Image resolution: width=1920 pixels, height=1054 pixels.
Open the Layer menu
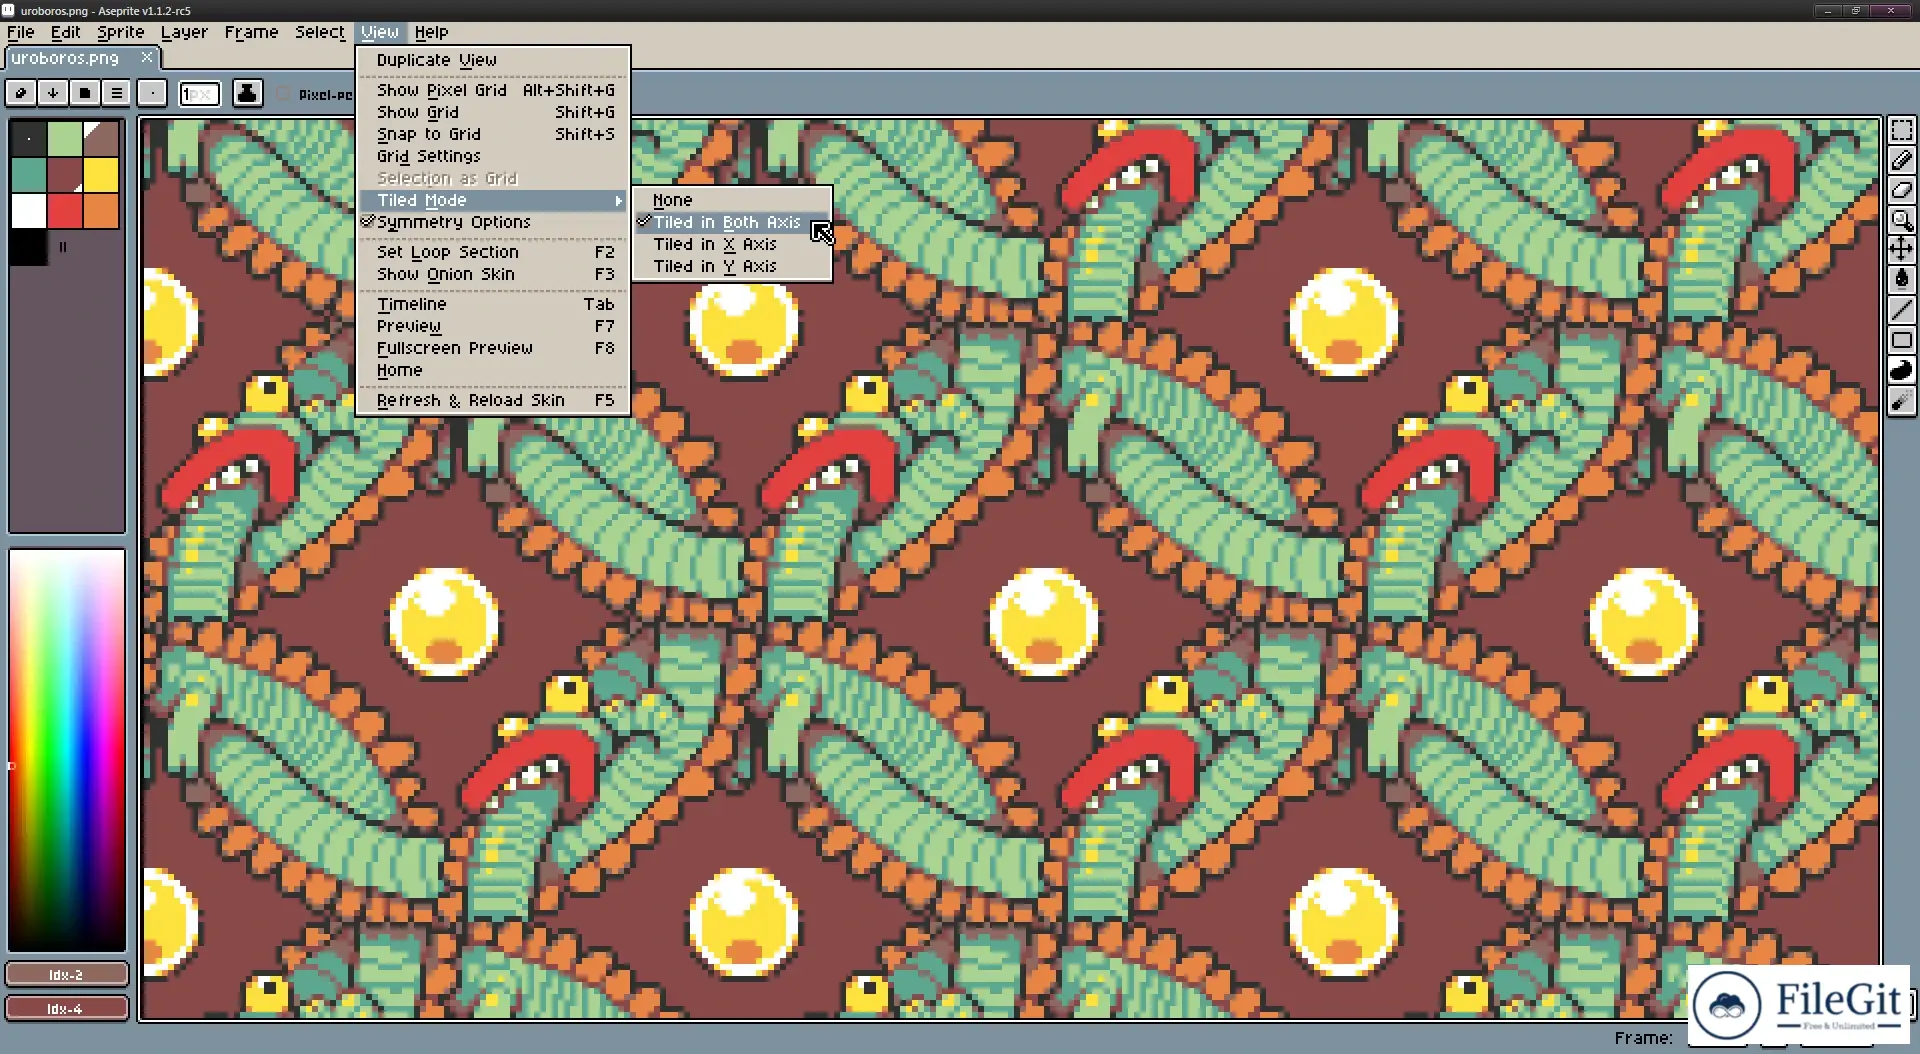point(185,32)
